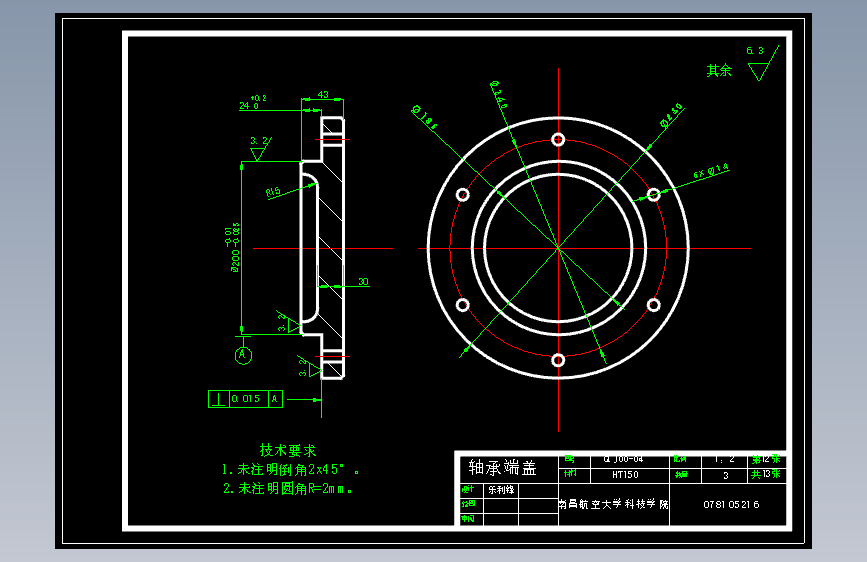Select the Ø240 diameter dimension
The width and height of the screenshot is (867, 562).
[x=499, y=94]
